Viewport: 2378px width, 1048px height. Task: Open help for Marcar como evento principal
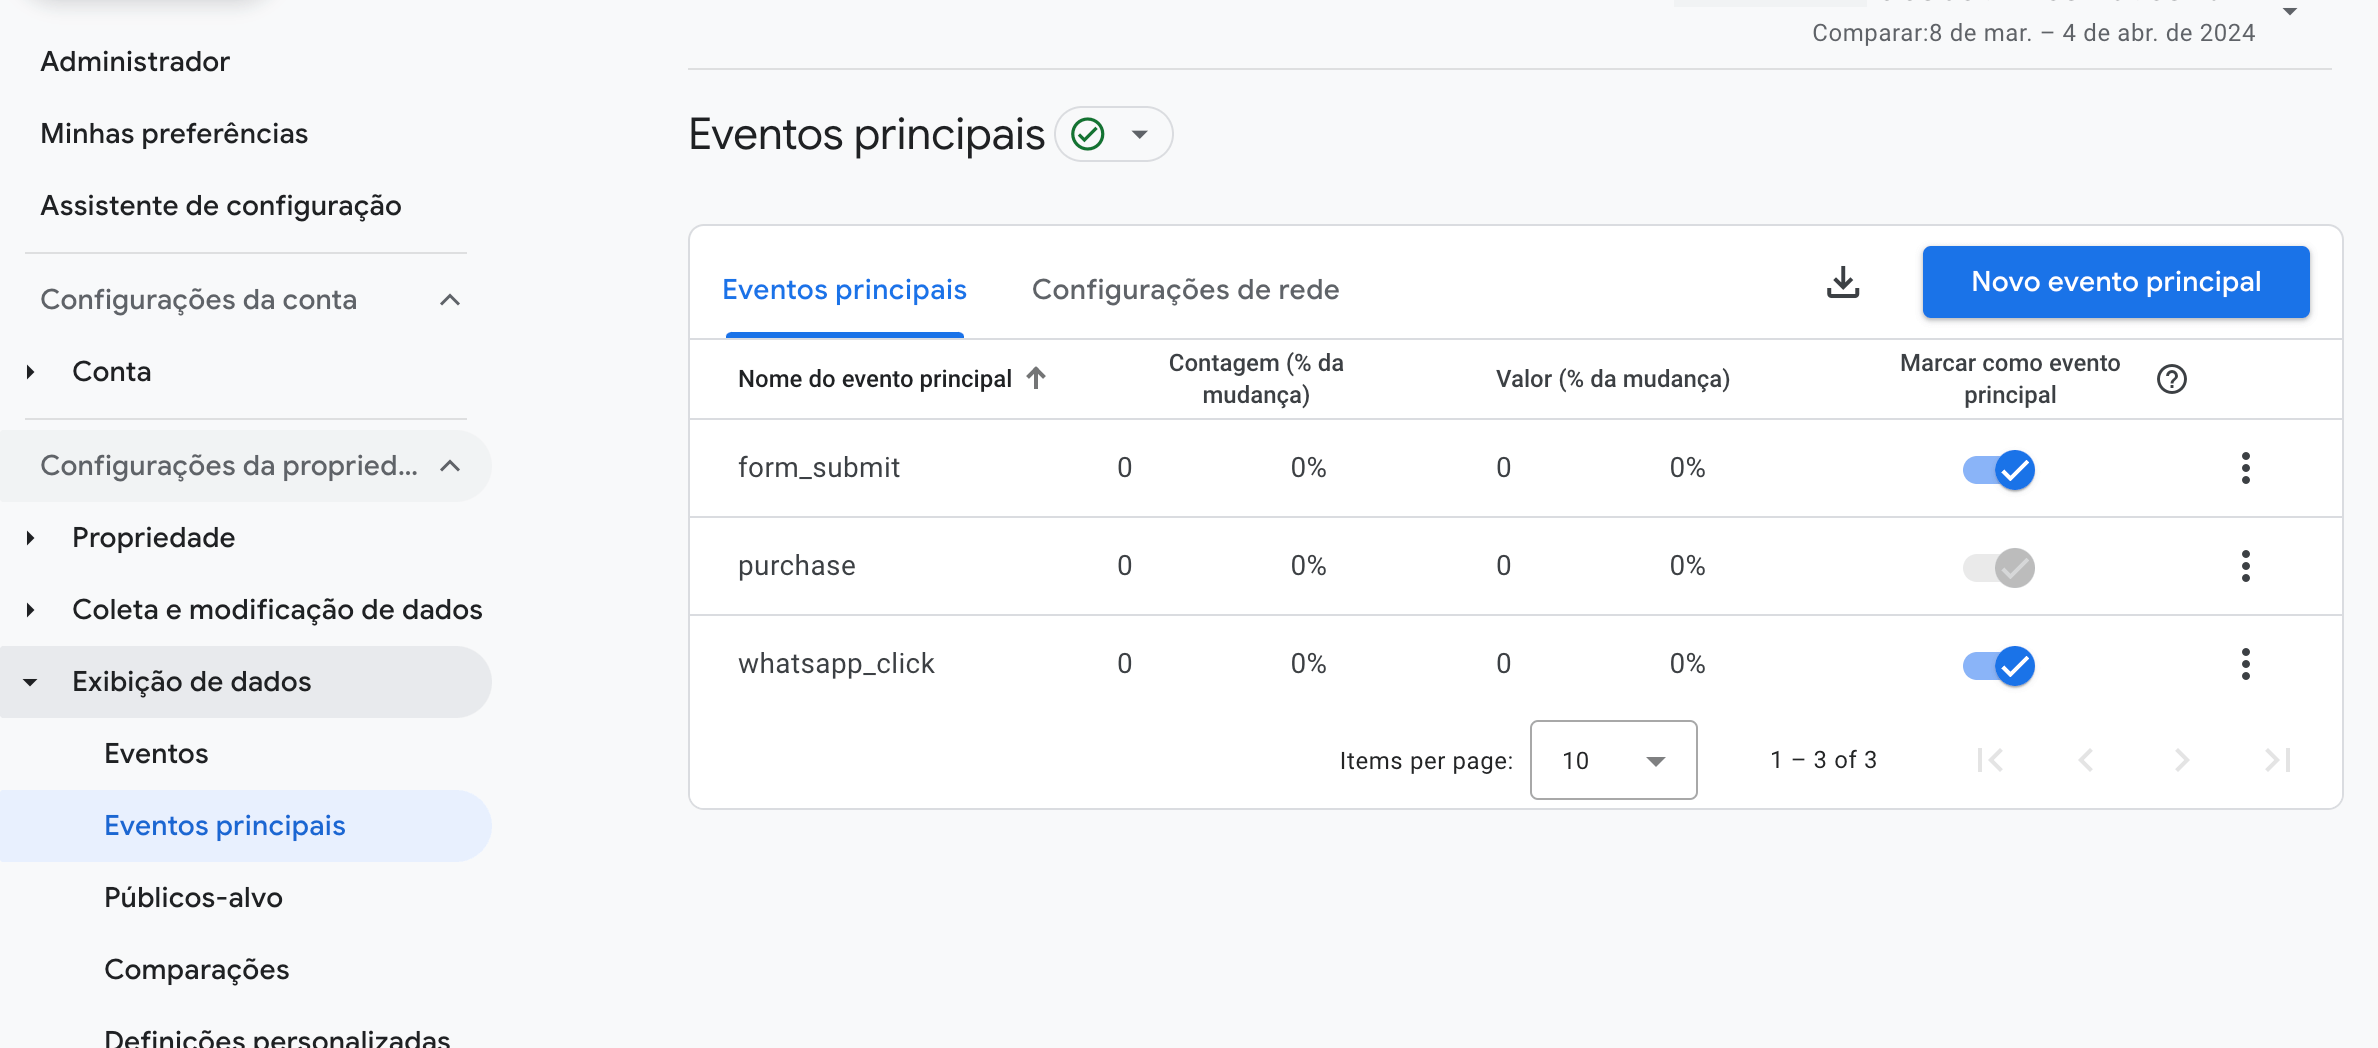pos(2171,379)
